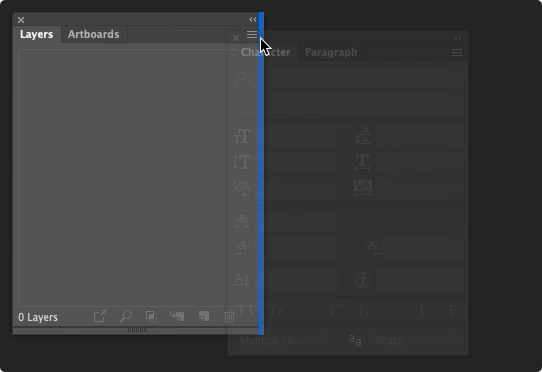
Task: Click the Create New Layer icon
Action: click(204, 316)
